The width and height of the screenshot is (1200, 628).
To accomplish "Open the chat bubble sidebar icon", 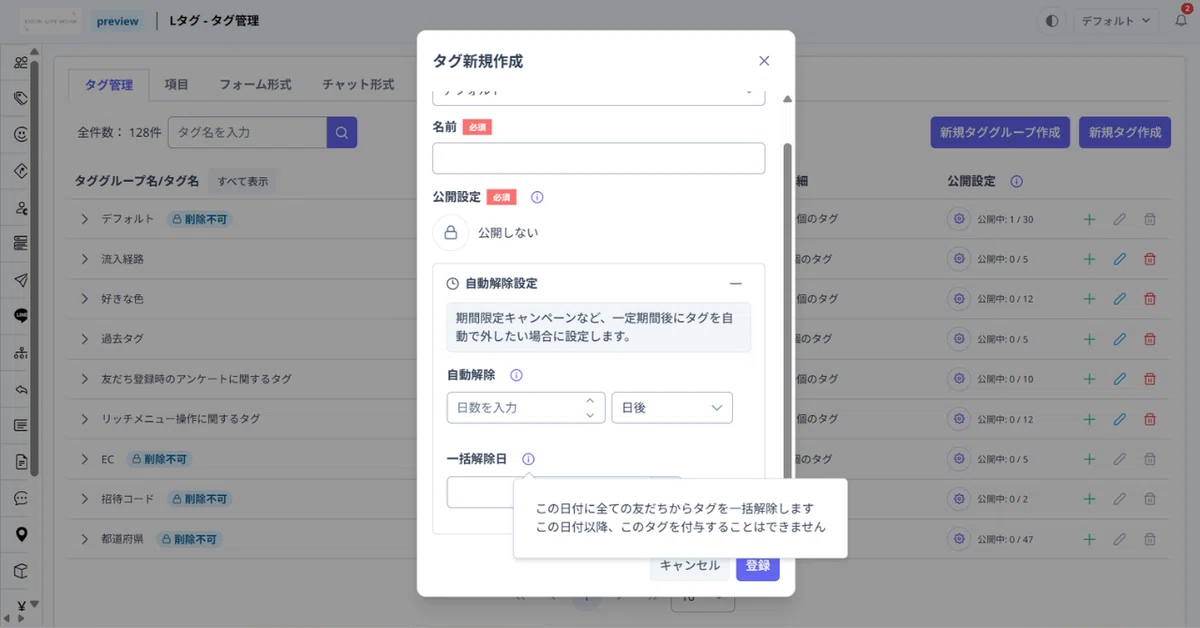I will pos(21,498).
